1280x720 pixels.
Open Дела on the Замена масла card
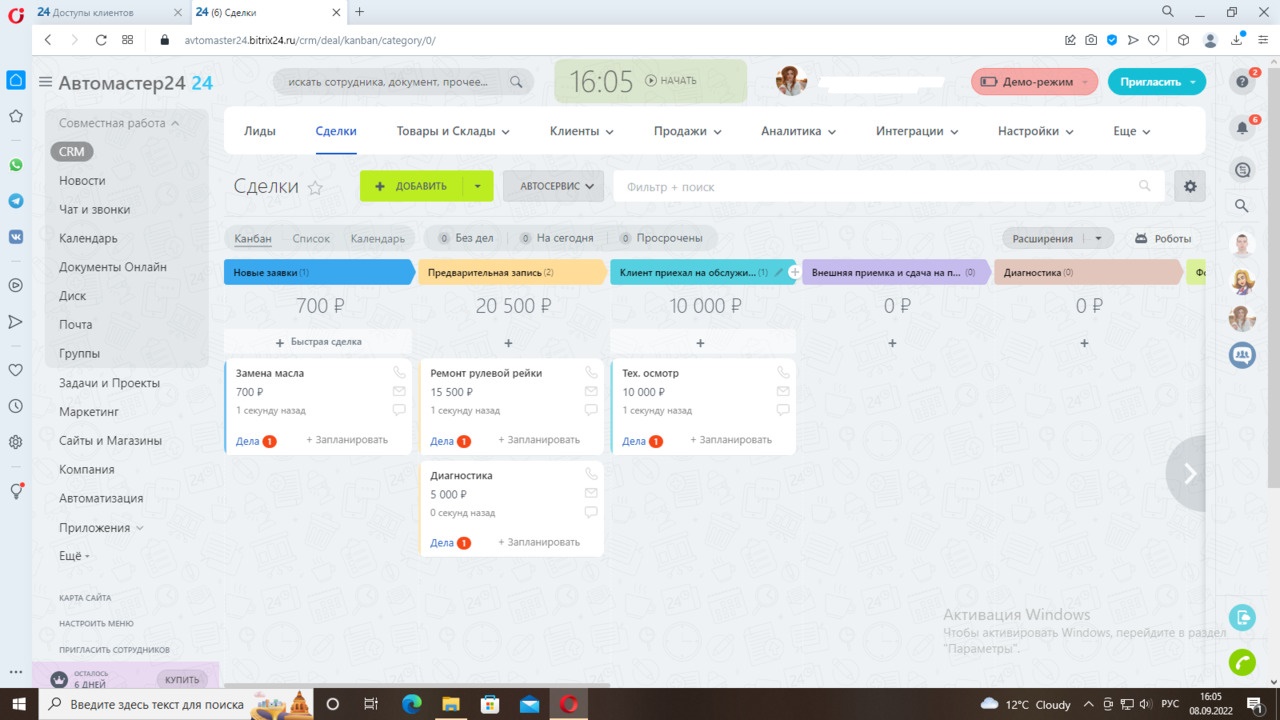[x=247, y=441]
